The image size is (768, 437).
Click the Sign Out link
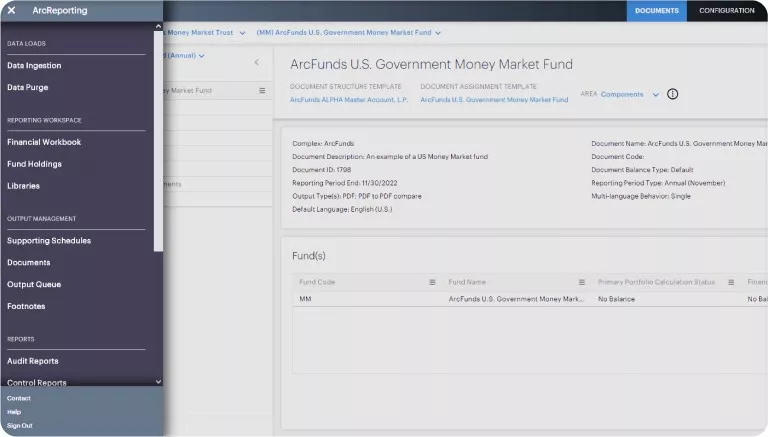coord(20,425)
